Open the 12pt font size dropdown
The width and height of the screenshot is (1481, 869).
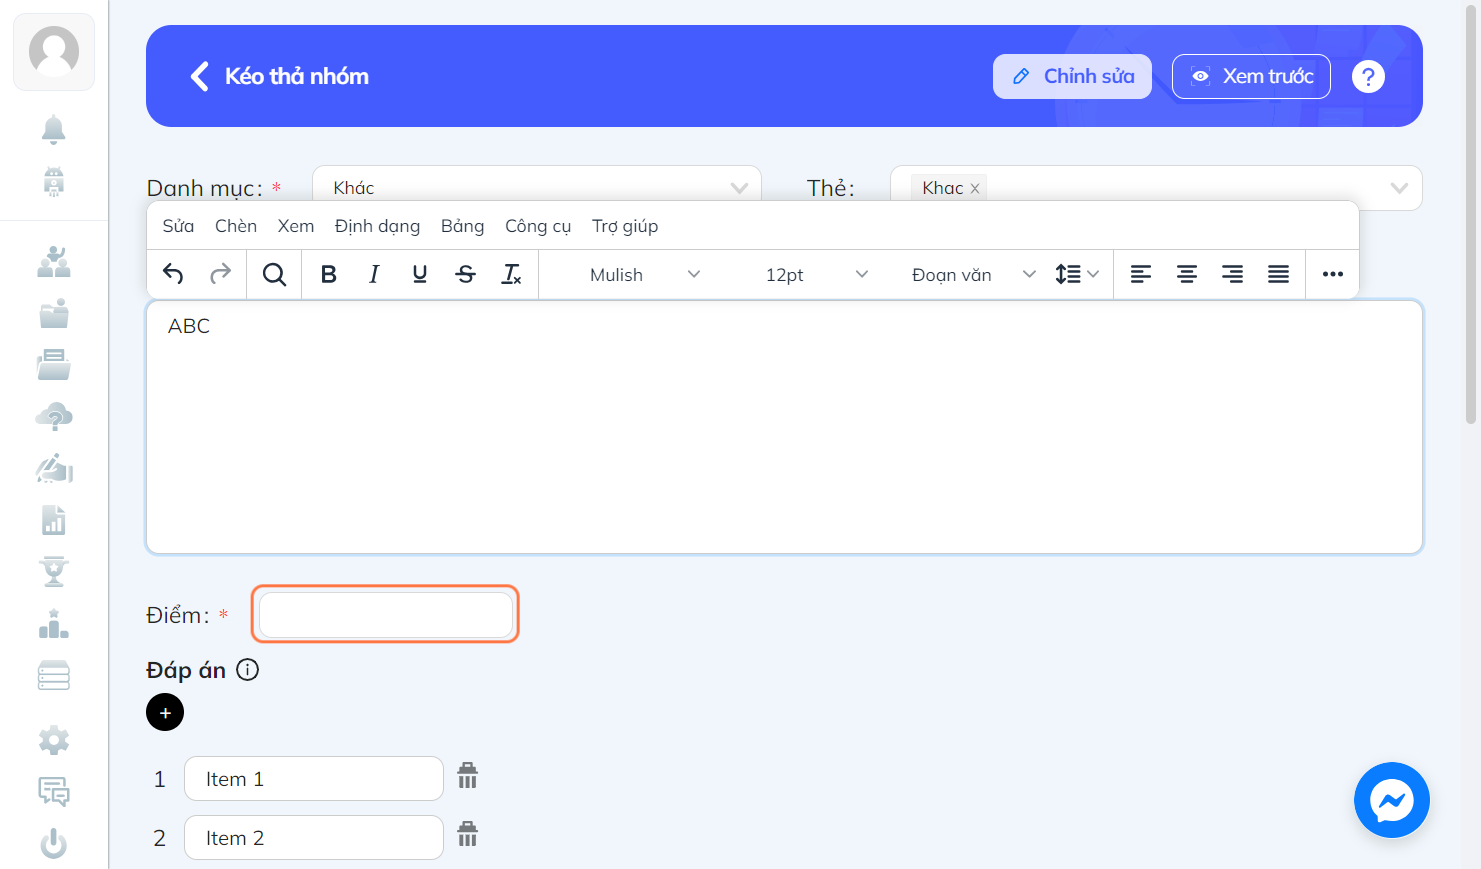[x=817, y=274]
